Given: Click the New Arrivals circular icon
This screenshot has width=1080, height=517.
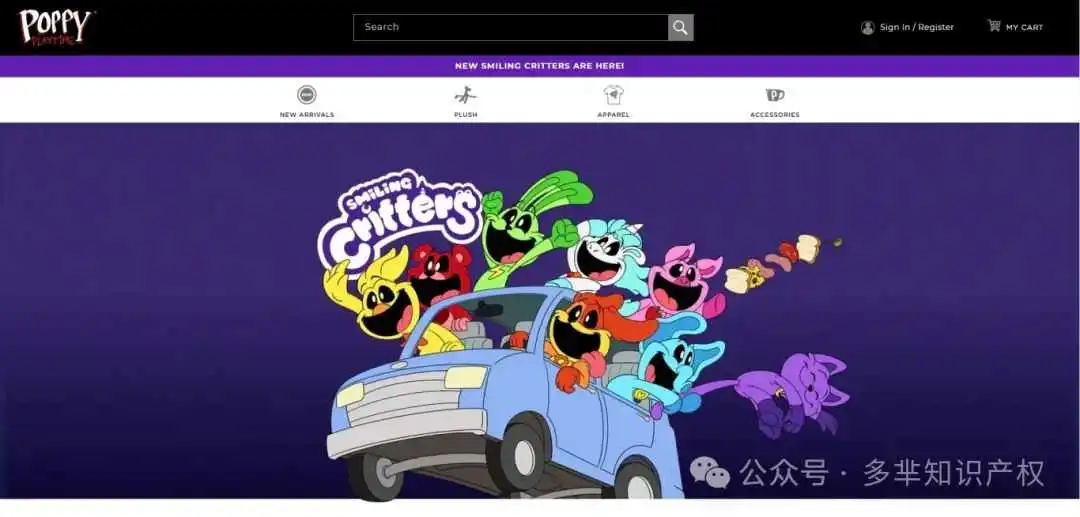Looking at the screenshot, I should 307,95.
